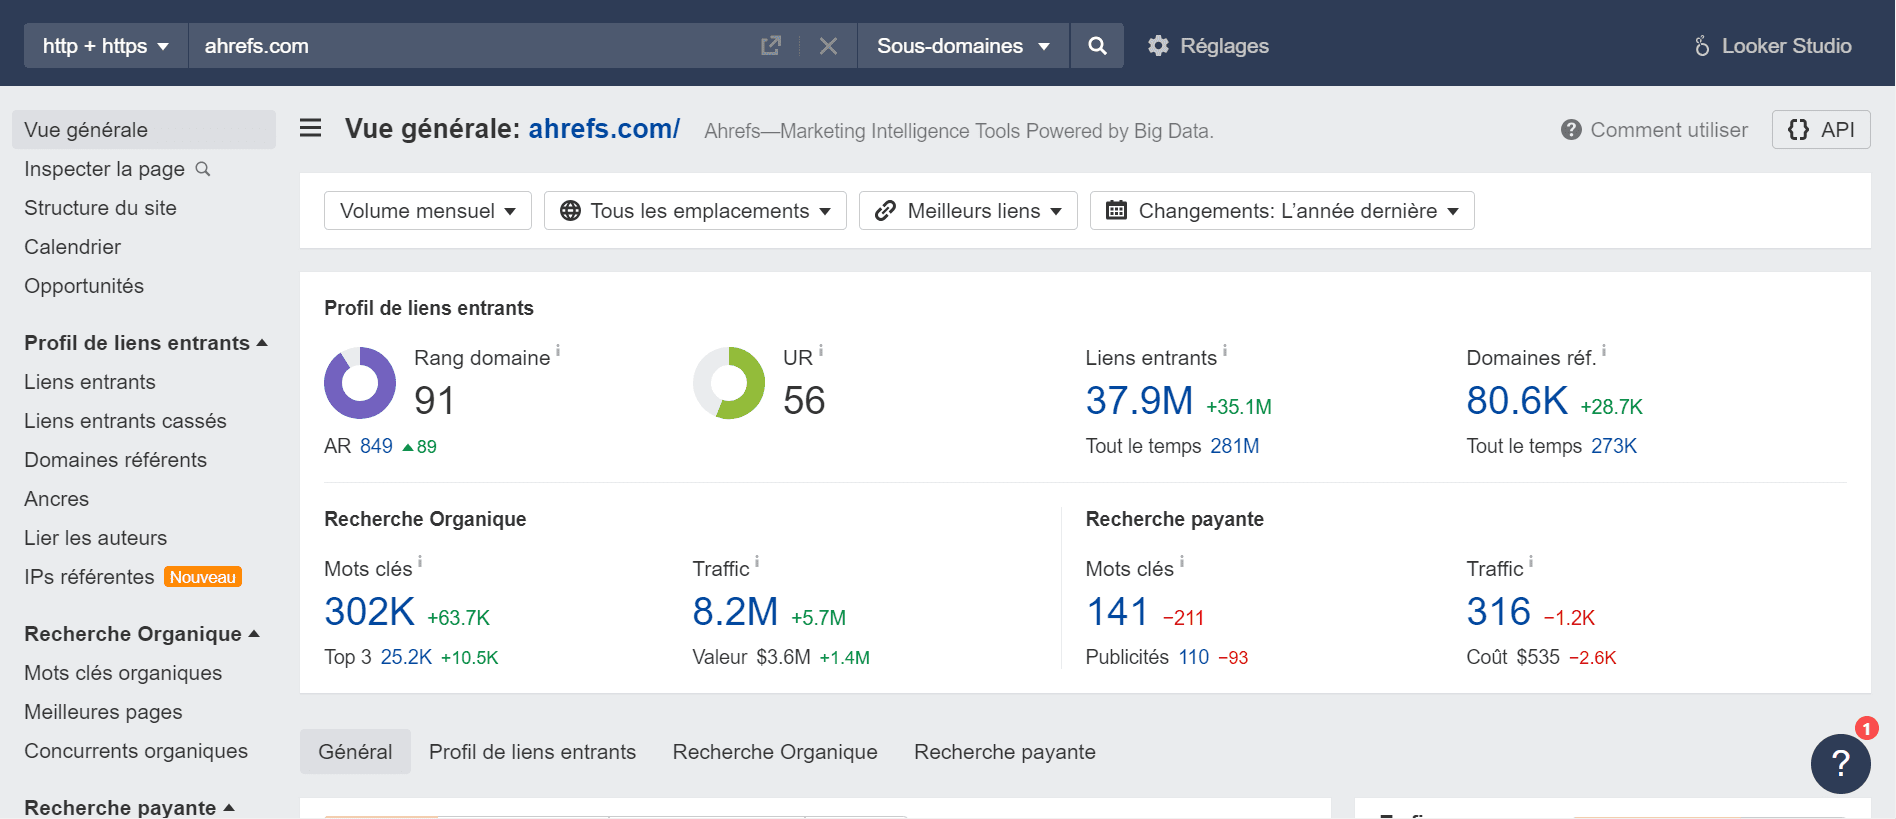Click the 302K organic keywords value

pos(369,612)
